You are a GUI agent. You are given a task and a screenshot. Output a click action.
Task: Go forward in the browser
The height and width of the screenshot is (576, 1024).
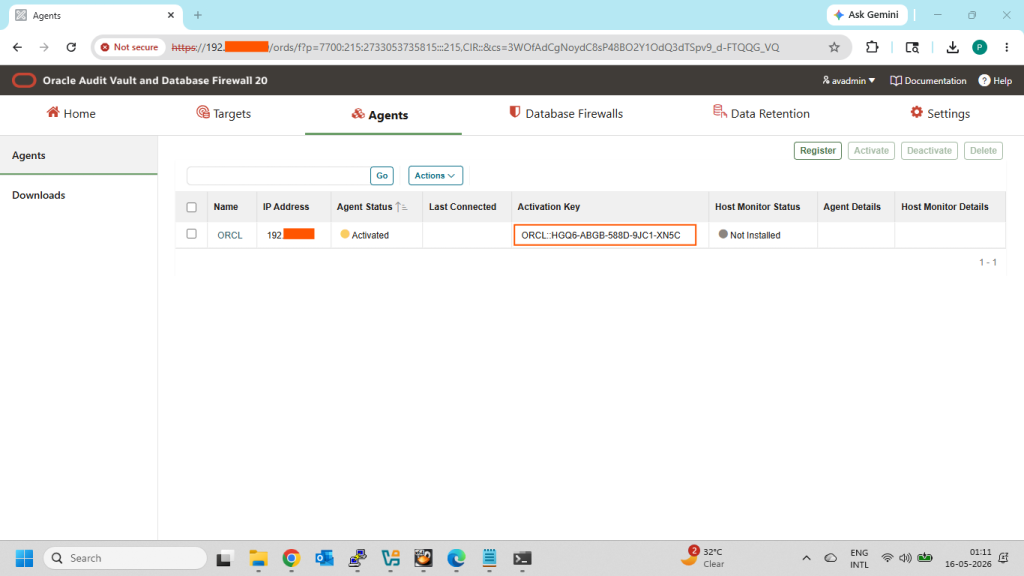[x=44, y=47]
